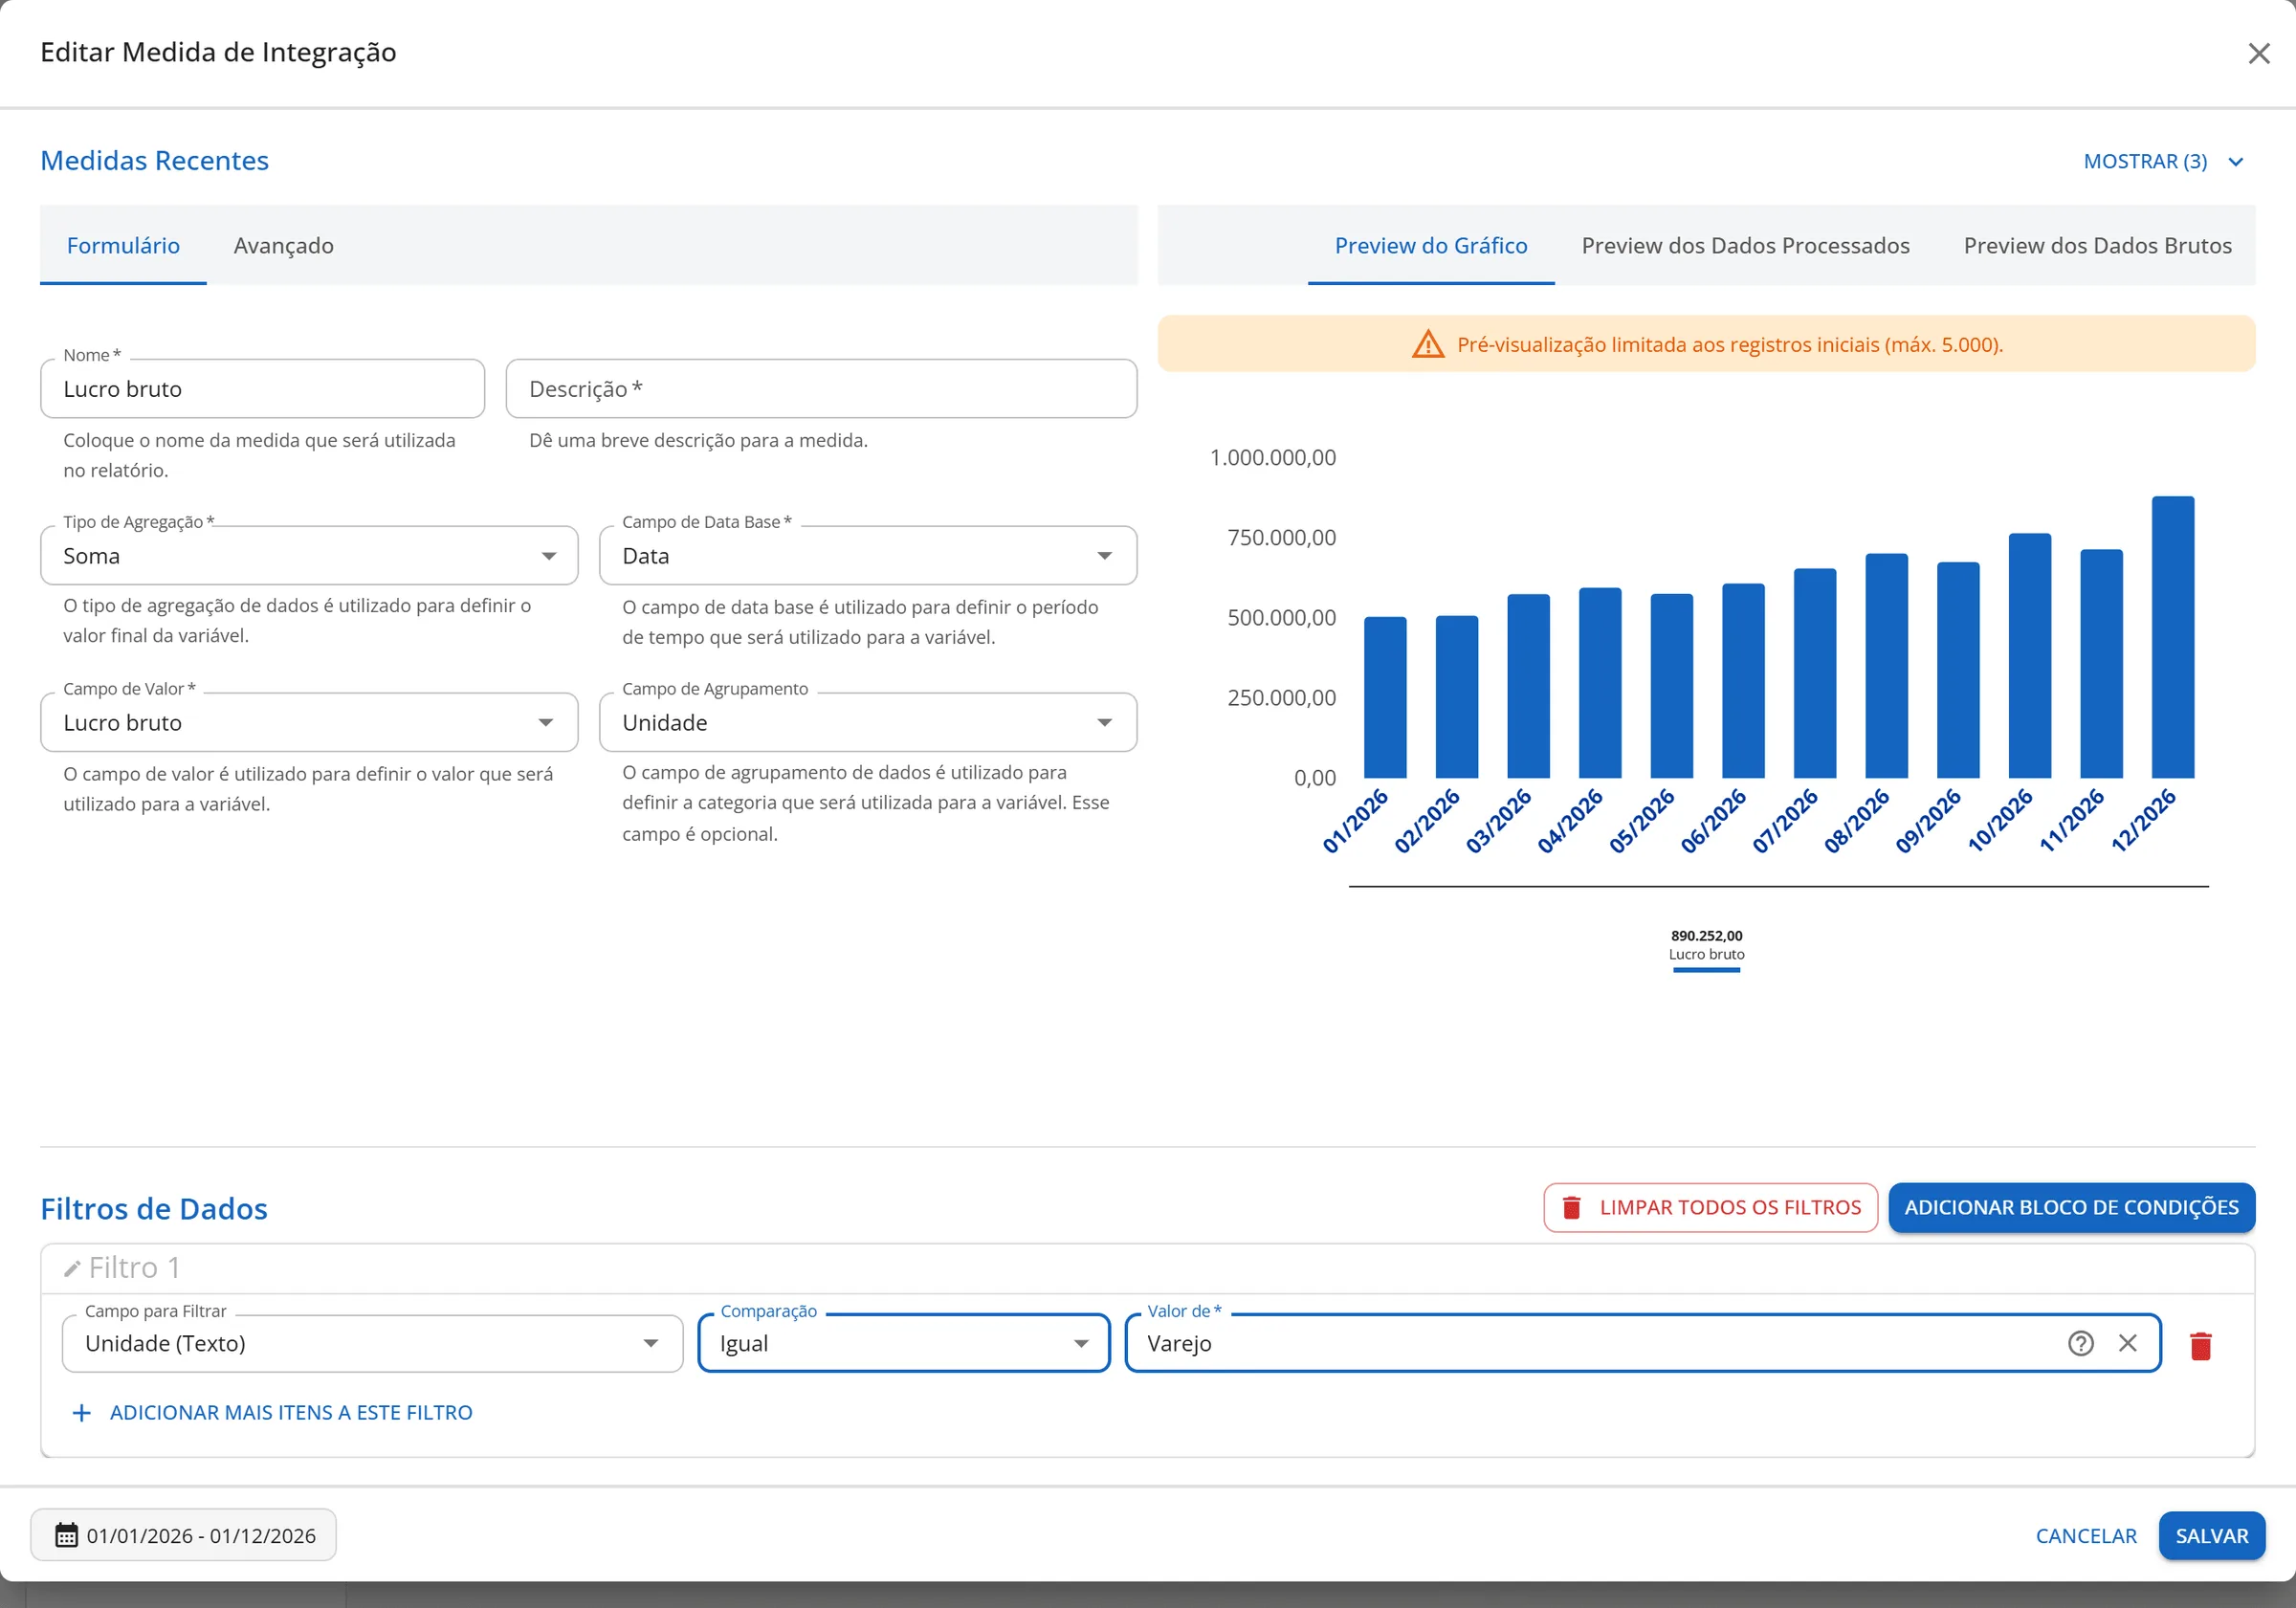This screenshot has height=1608, width=2296.
Task: Select Preview dos Dados Brutos tab
Action: click(2097, 245)
